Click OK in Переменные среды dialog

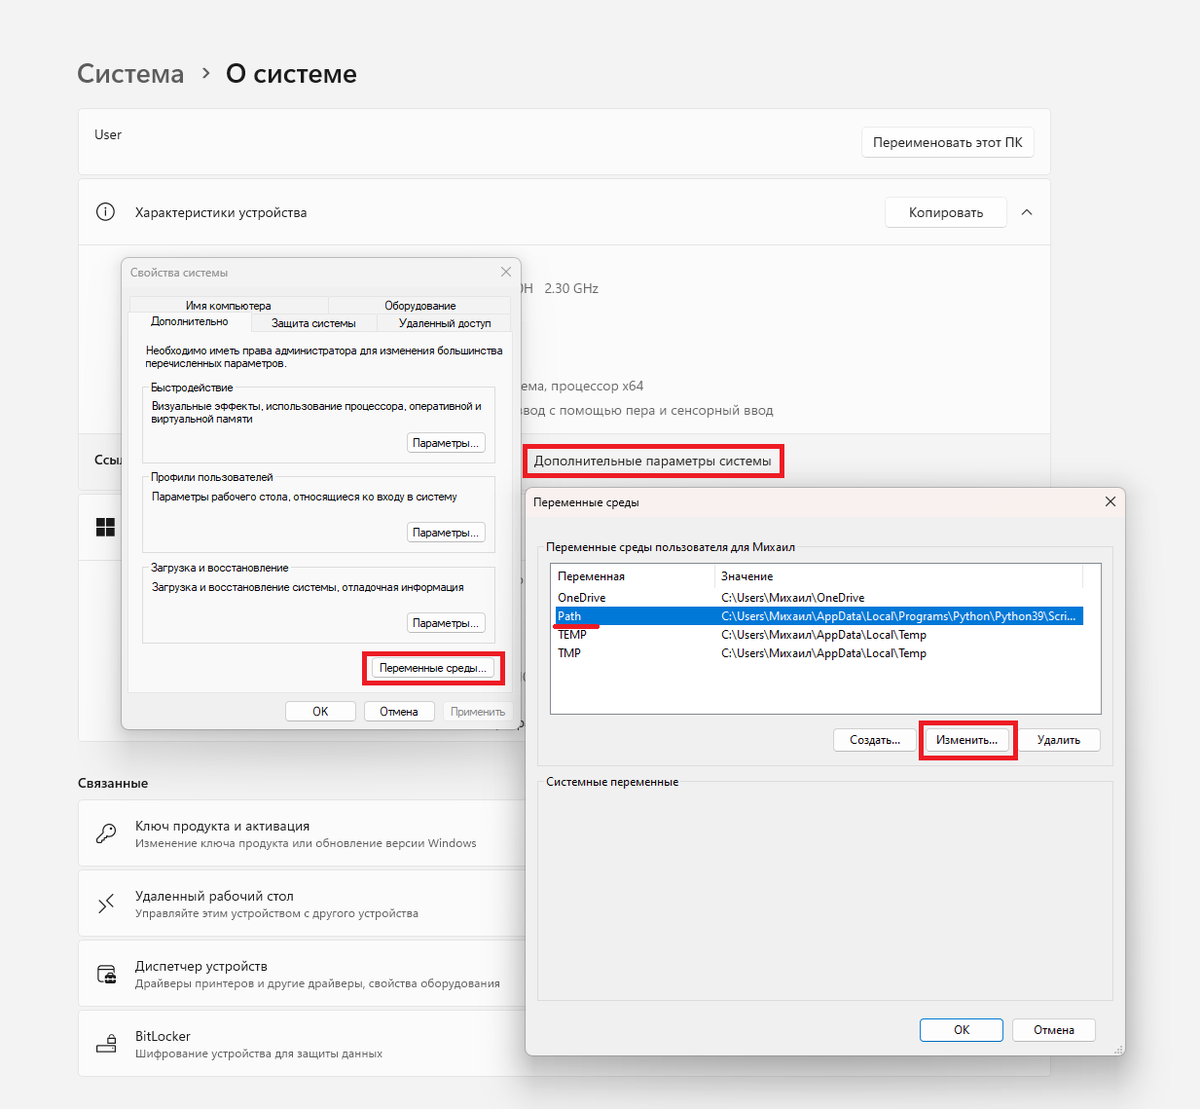[962, 1030]
